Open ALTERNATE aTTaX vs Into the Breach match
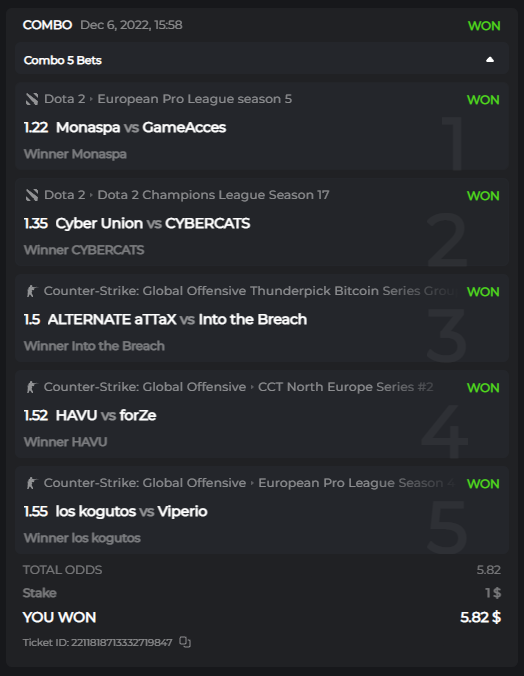Screen dimensions: 524x676 click(177, 319)
